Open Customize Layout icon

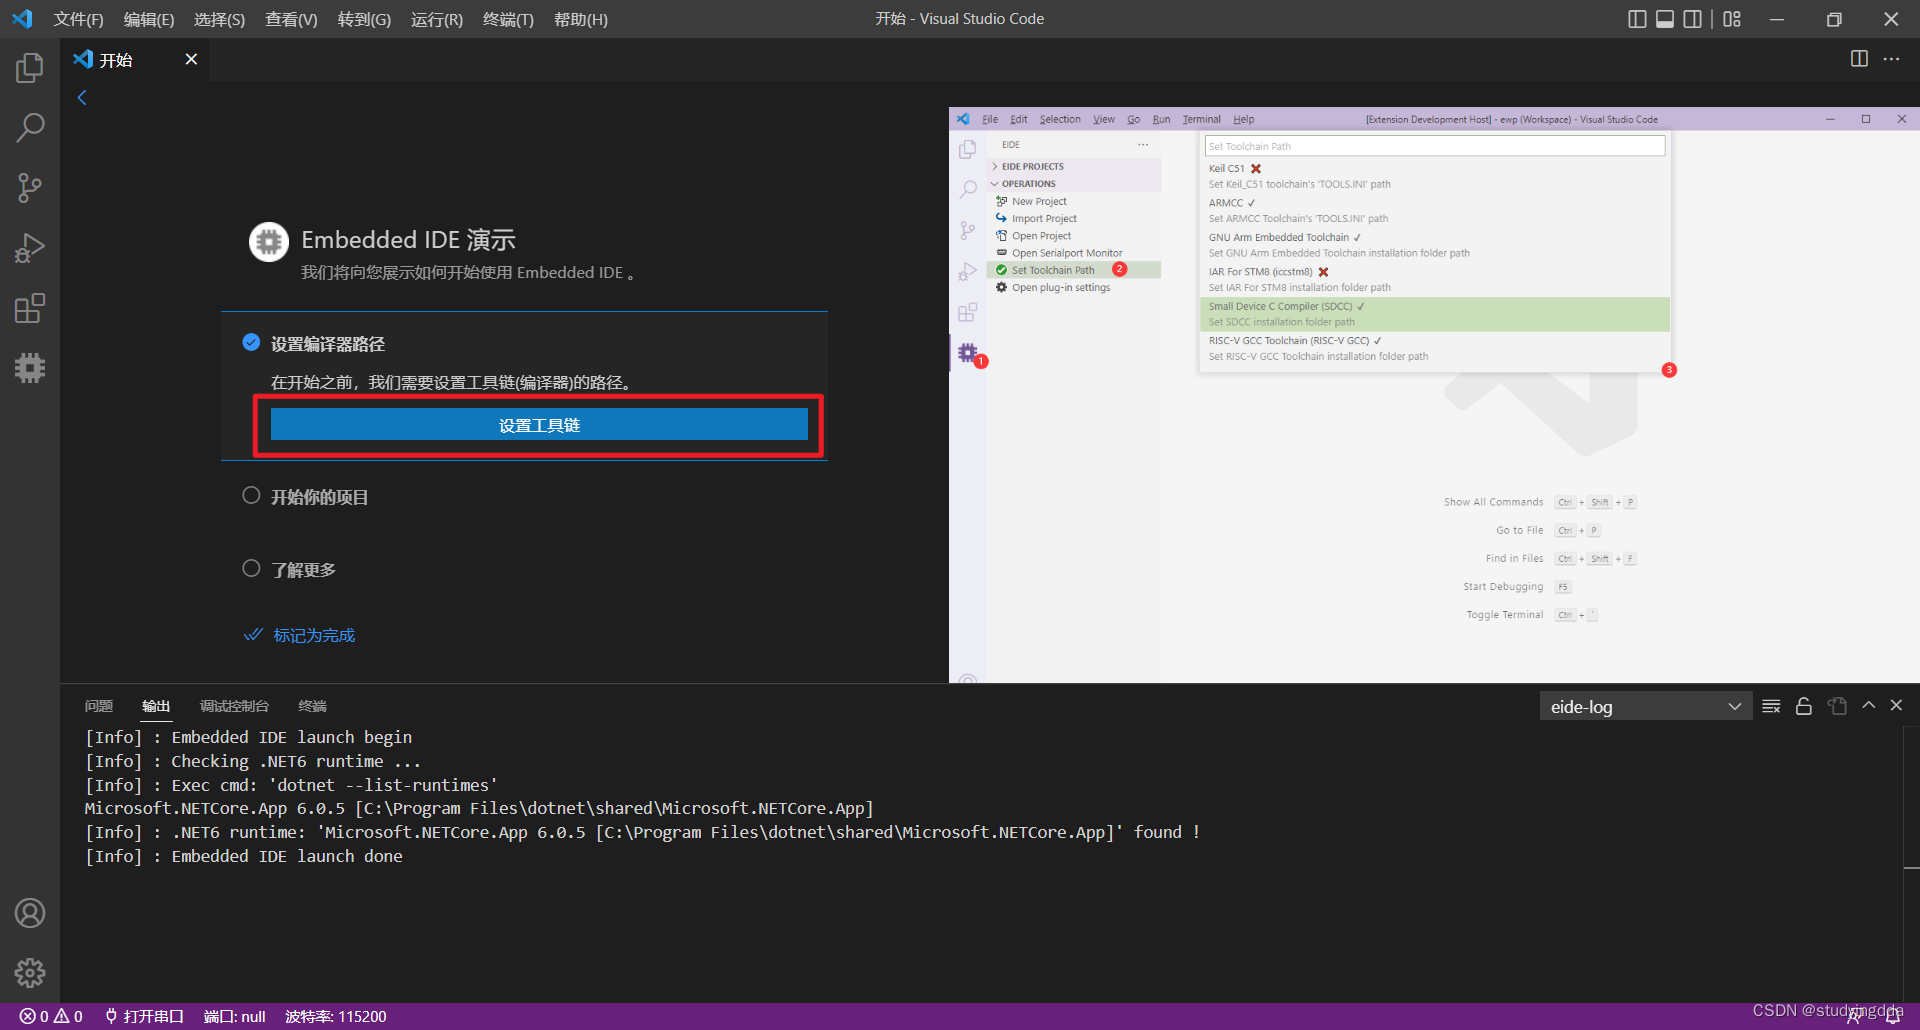pos(1732,19)
